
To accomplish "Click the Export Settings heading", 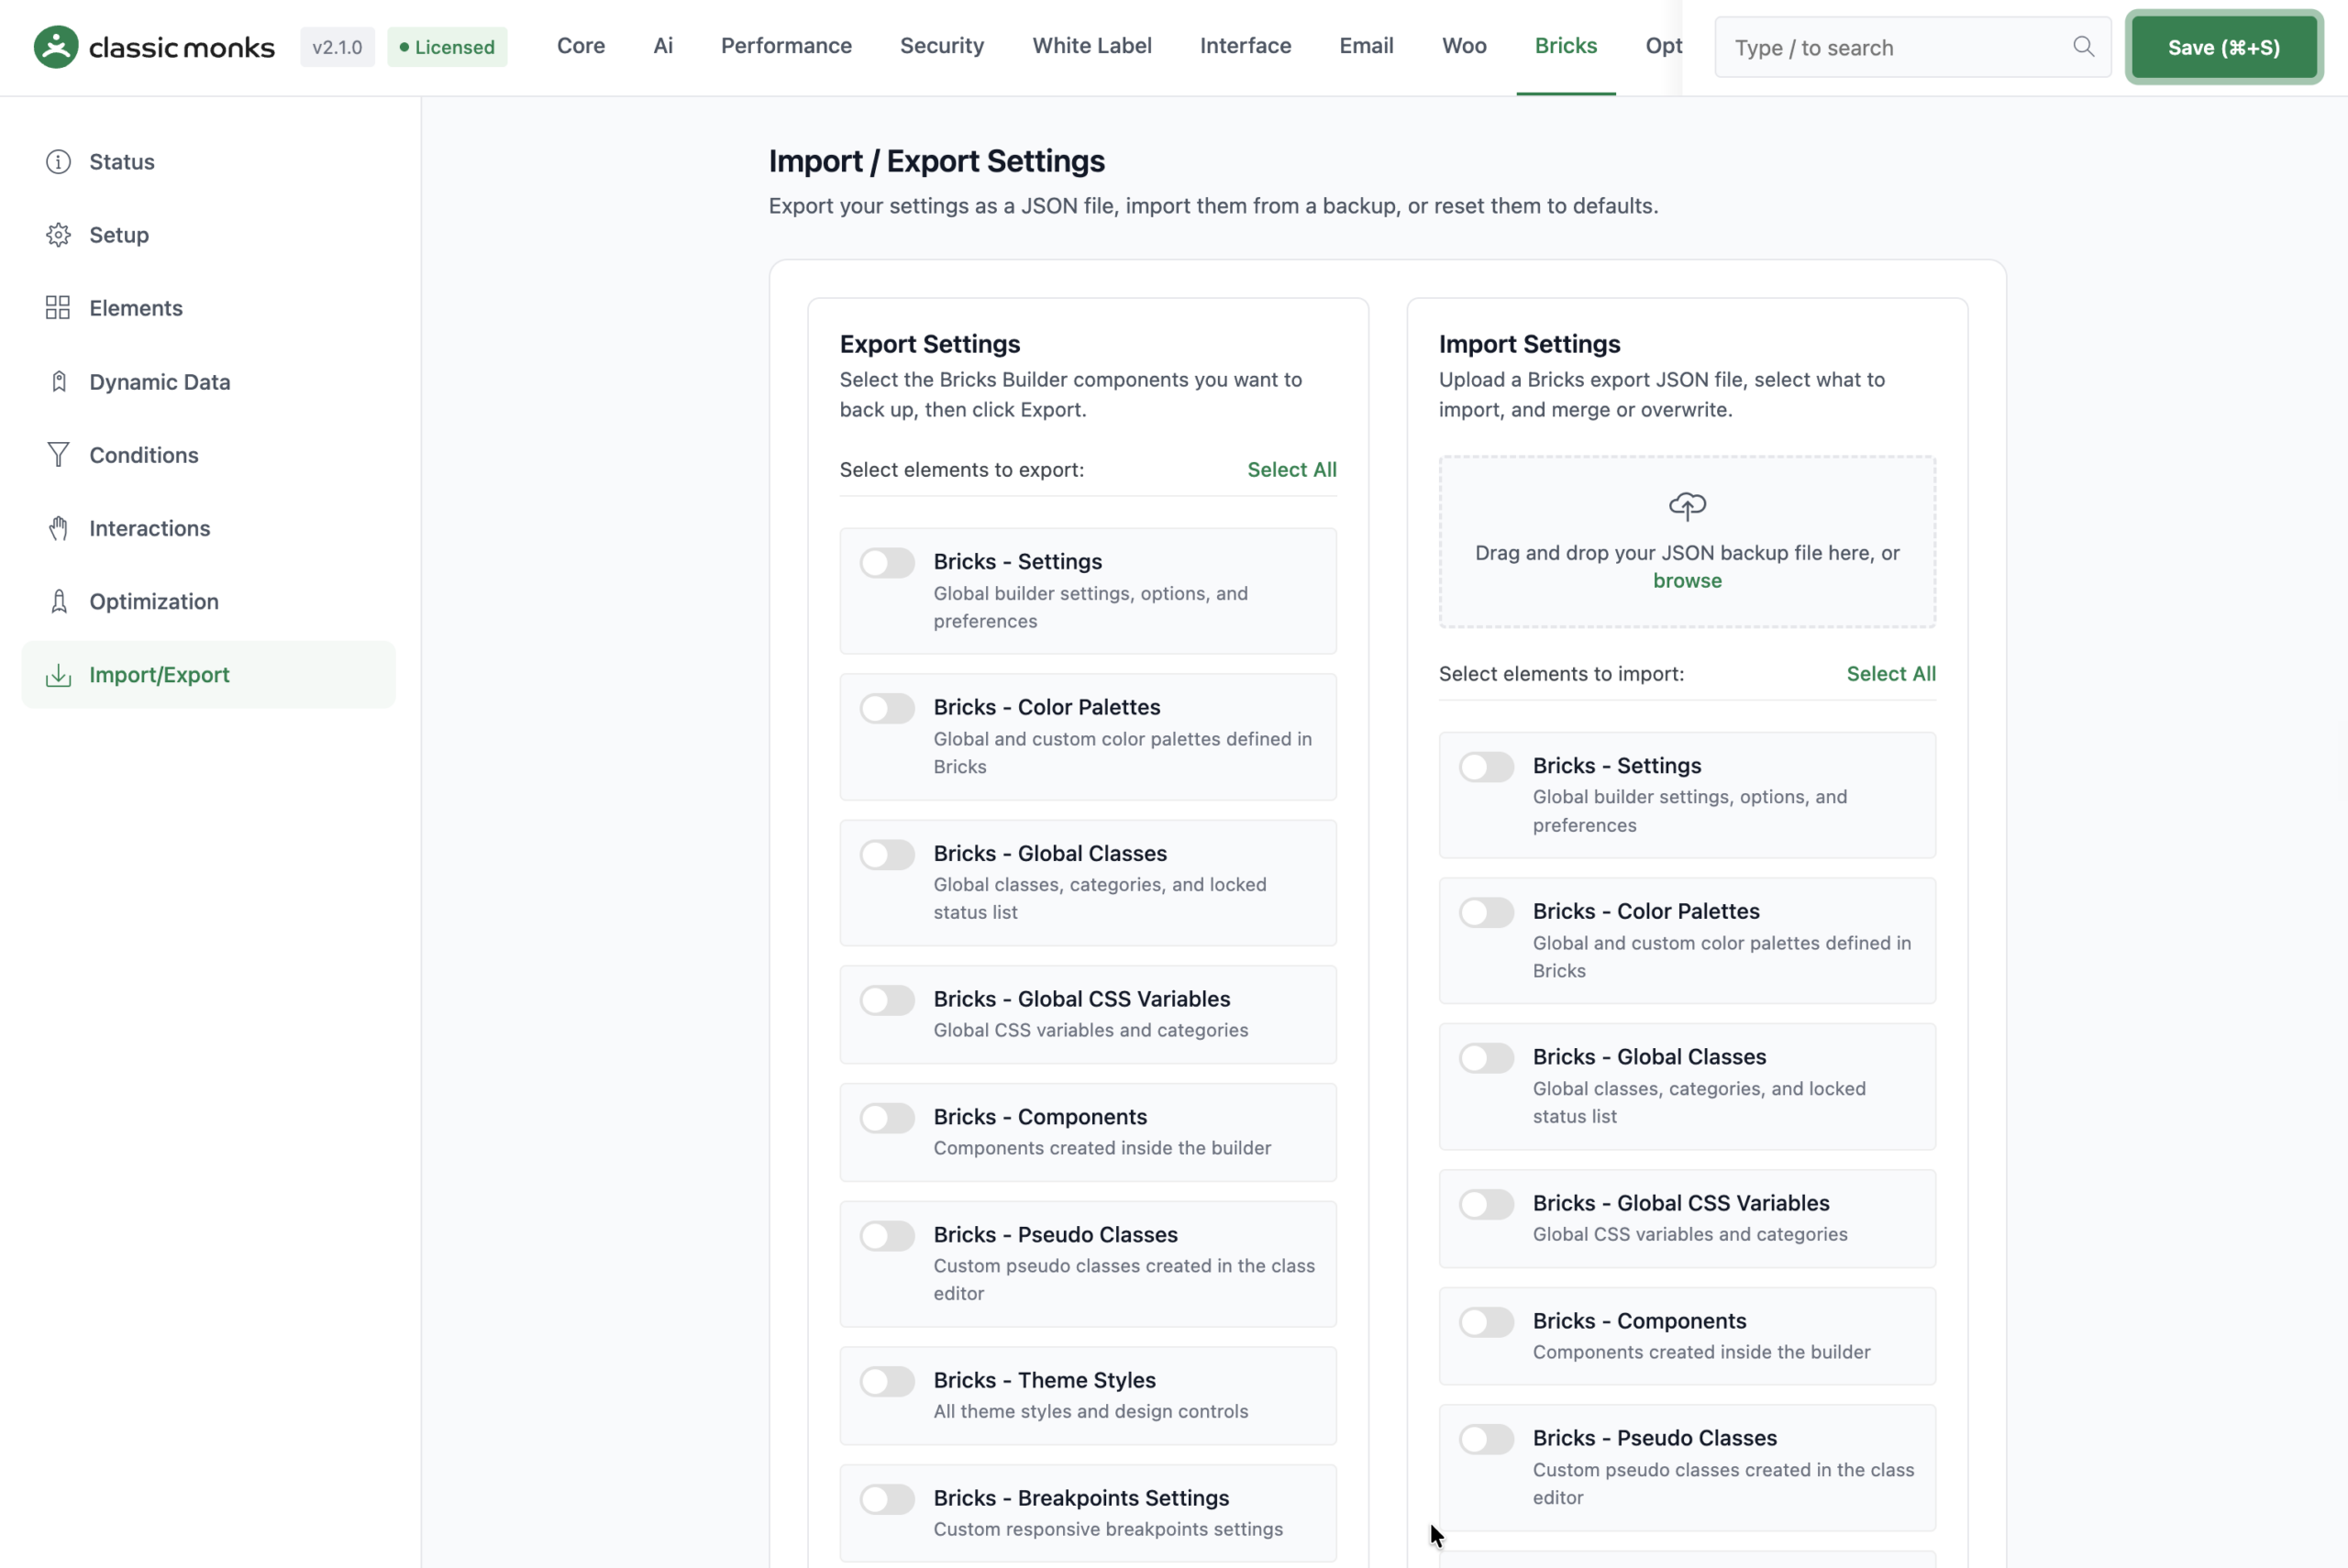I will 929,344.
